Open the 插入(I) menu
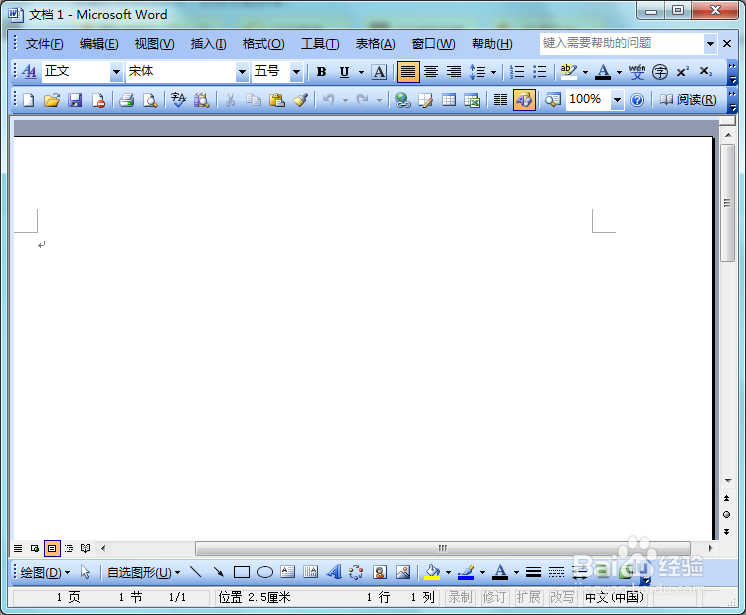The image size is (746, 615). tap(208, 44)
